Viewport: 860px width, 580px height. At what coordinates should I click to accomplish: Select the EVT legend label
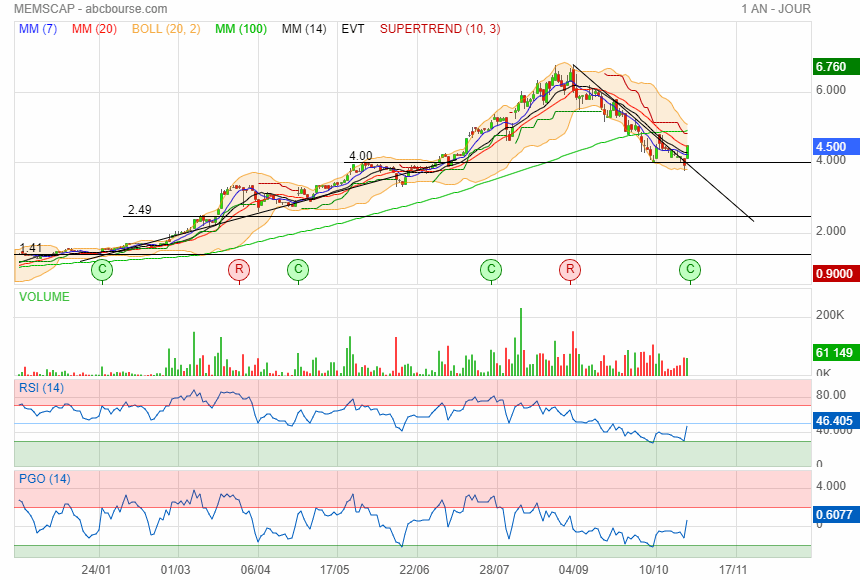coord(353,29)
